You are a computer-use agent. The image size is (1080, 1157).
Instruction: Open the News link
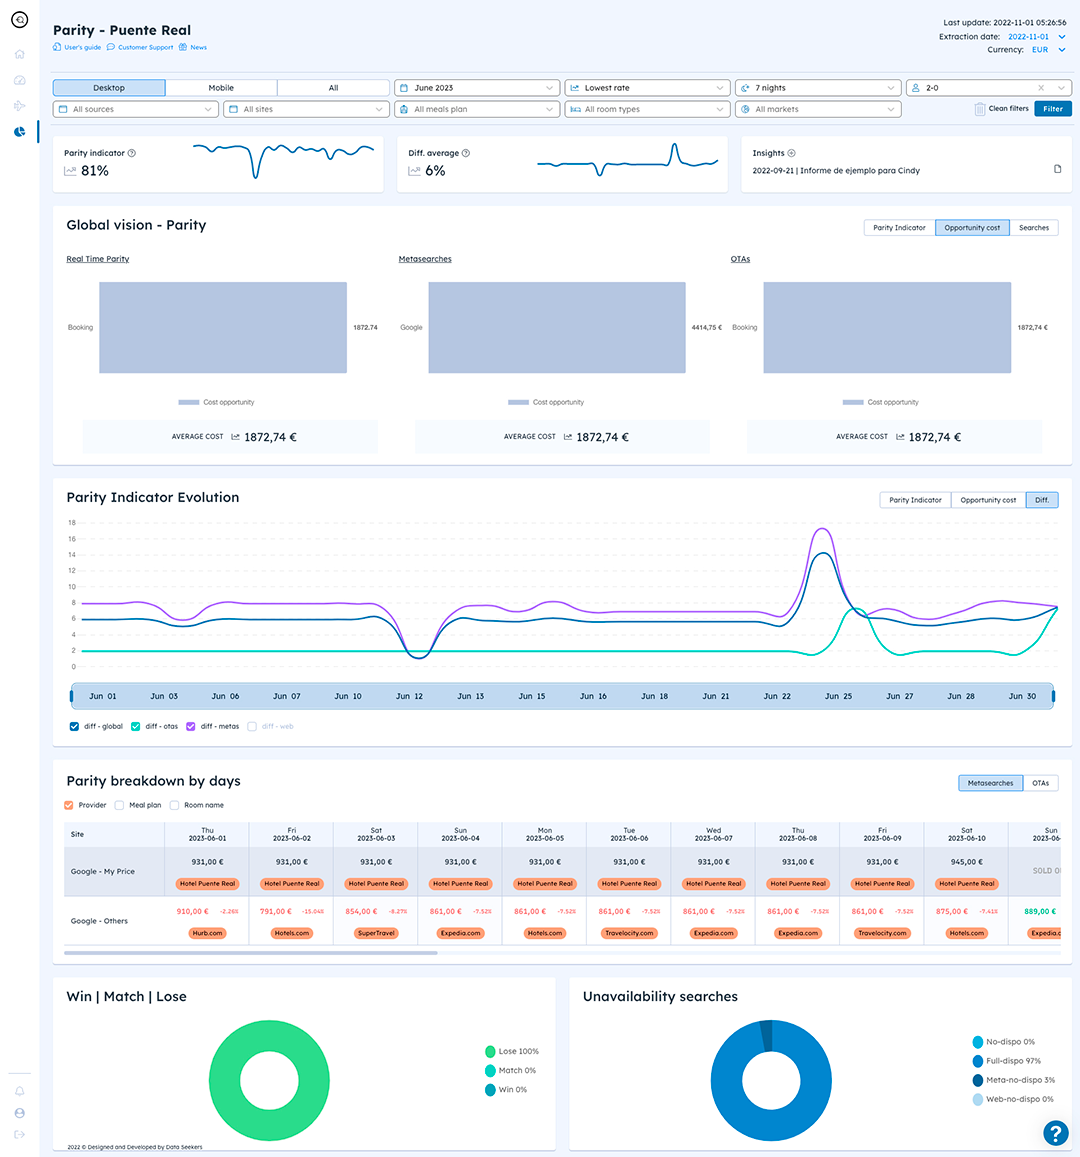[198, 47]
